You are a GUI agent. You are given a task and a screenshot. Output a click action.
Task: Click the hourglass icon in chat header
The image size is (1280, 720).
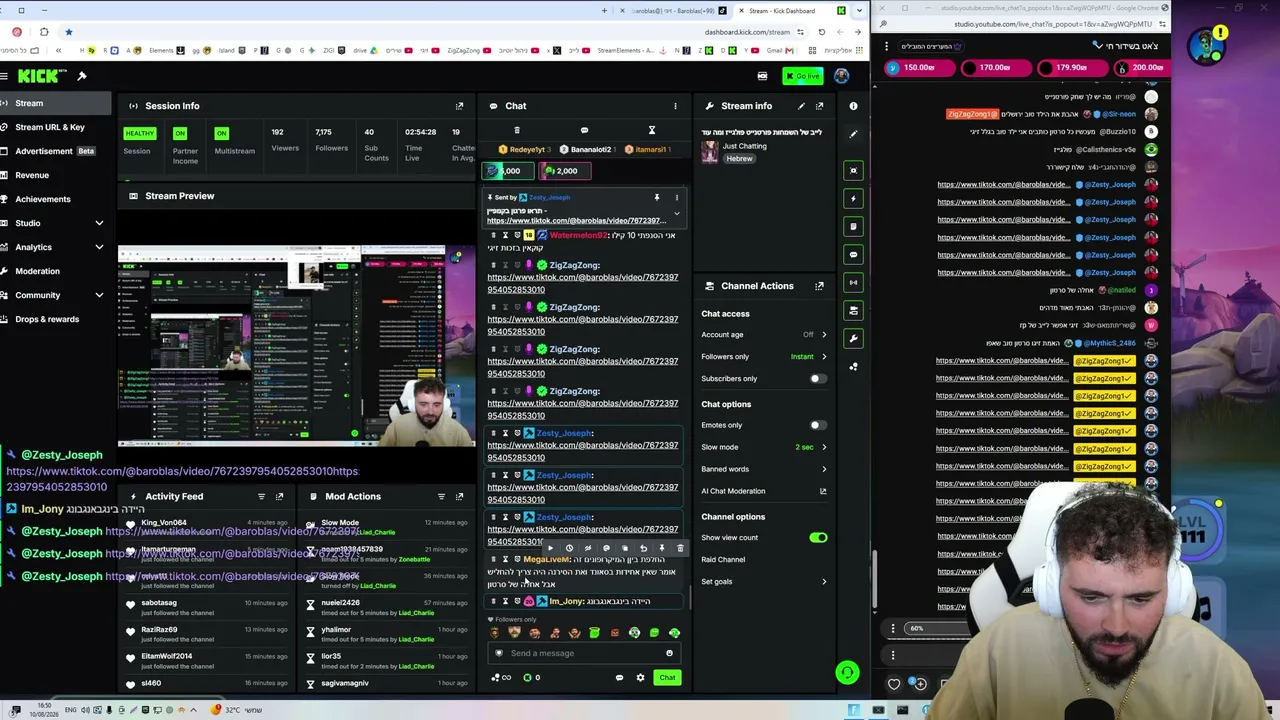(x=651, y=130)
